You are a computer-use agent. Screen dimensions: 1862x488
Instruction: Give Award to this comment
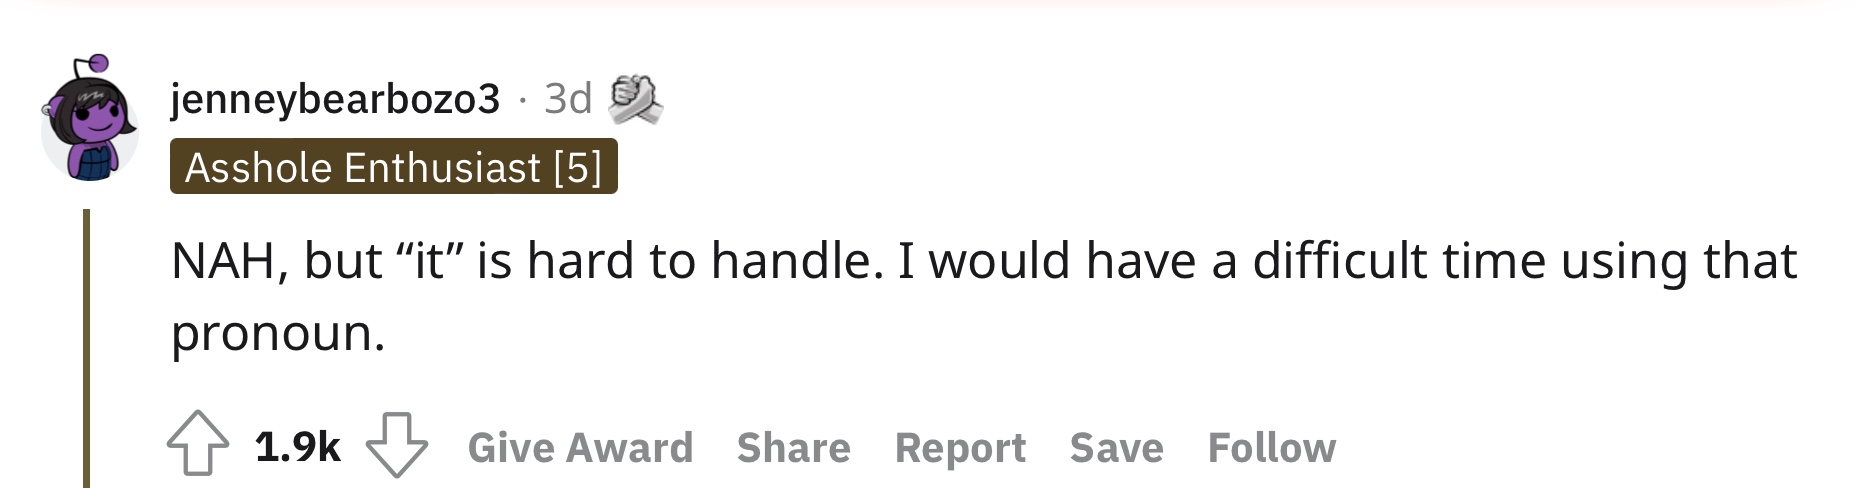click(x=580, y=447)
